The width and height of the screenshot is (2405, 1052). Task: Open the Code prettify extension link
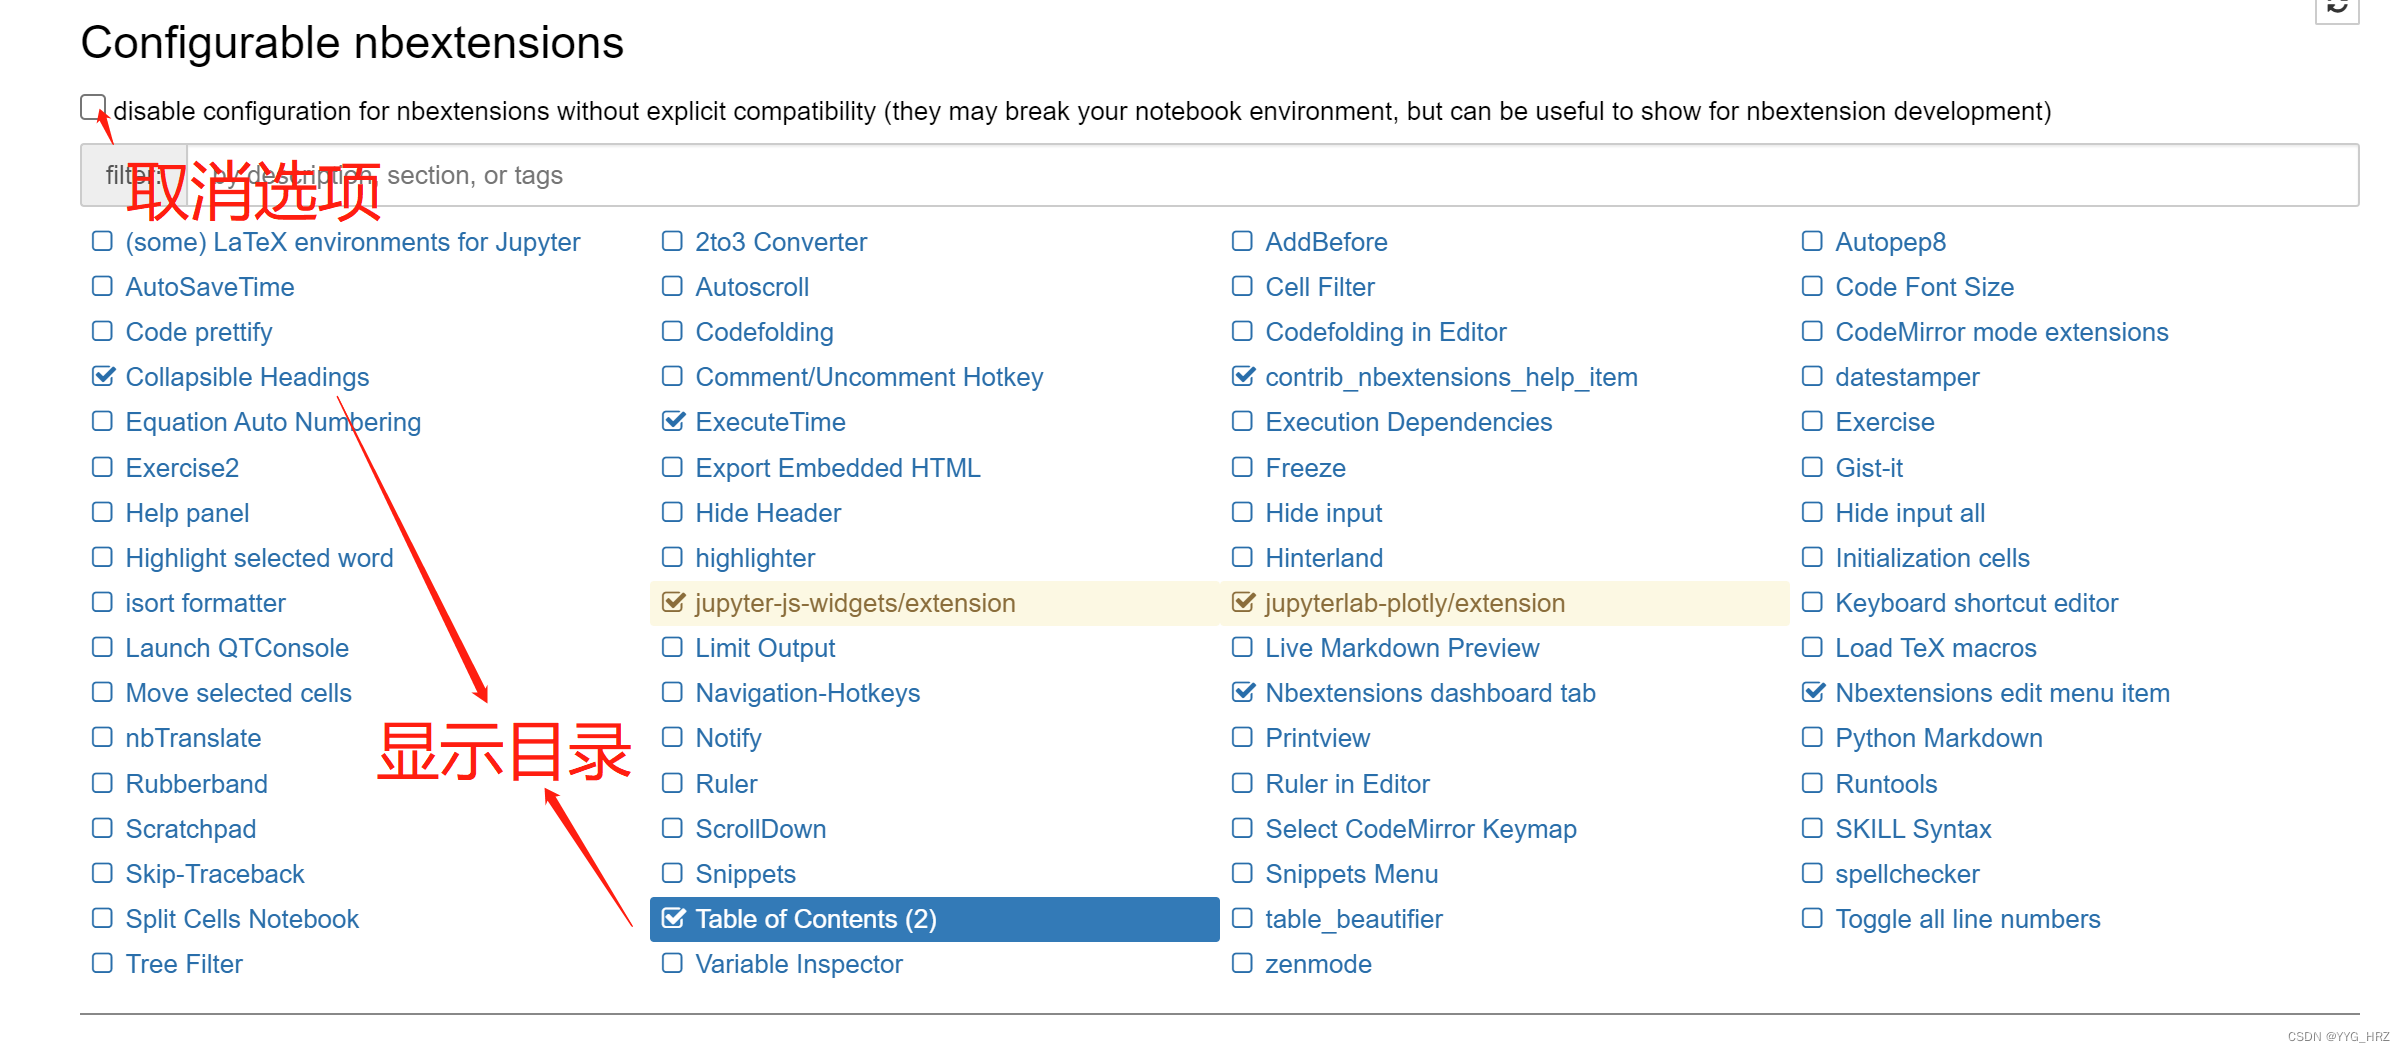[x=199, y=332]
